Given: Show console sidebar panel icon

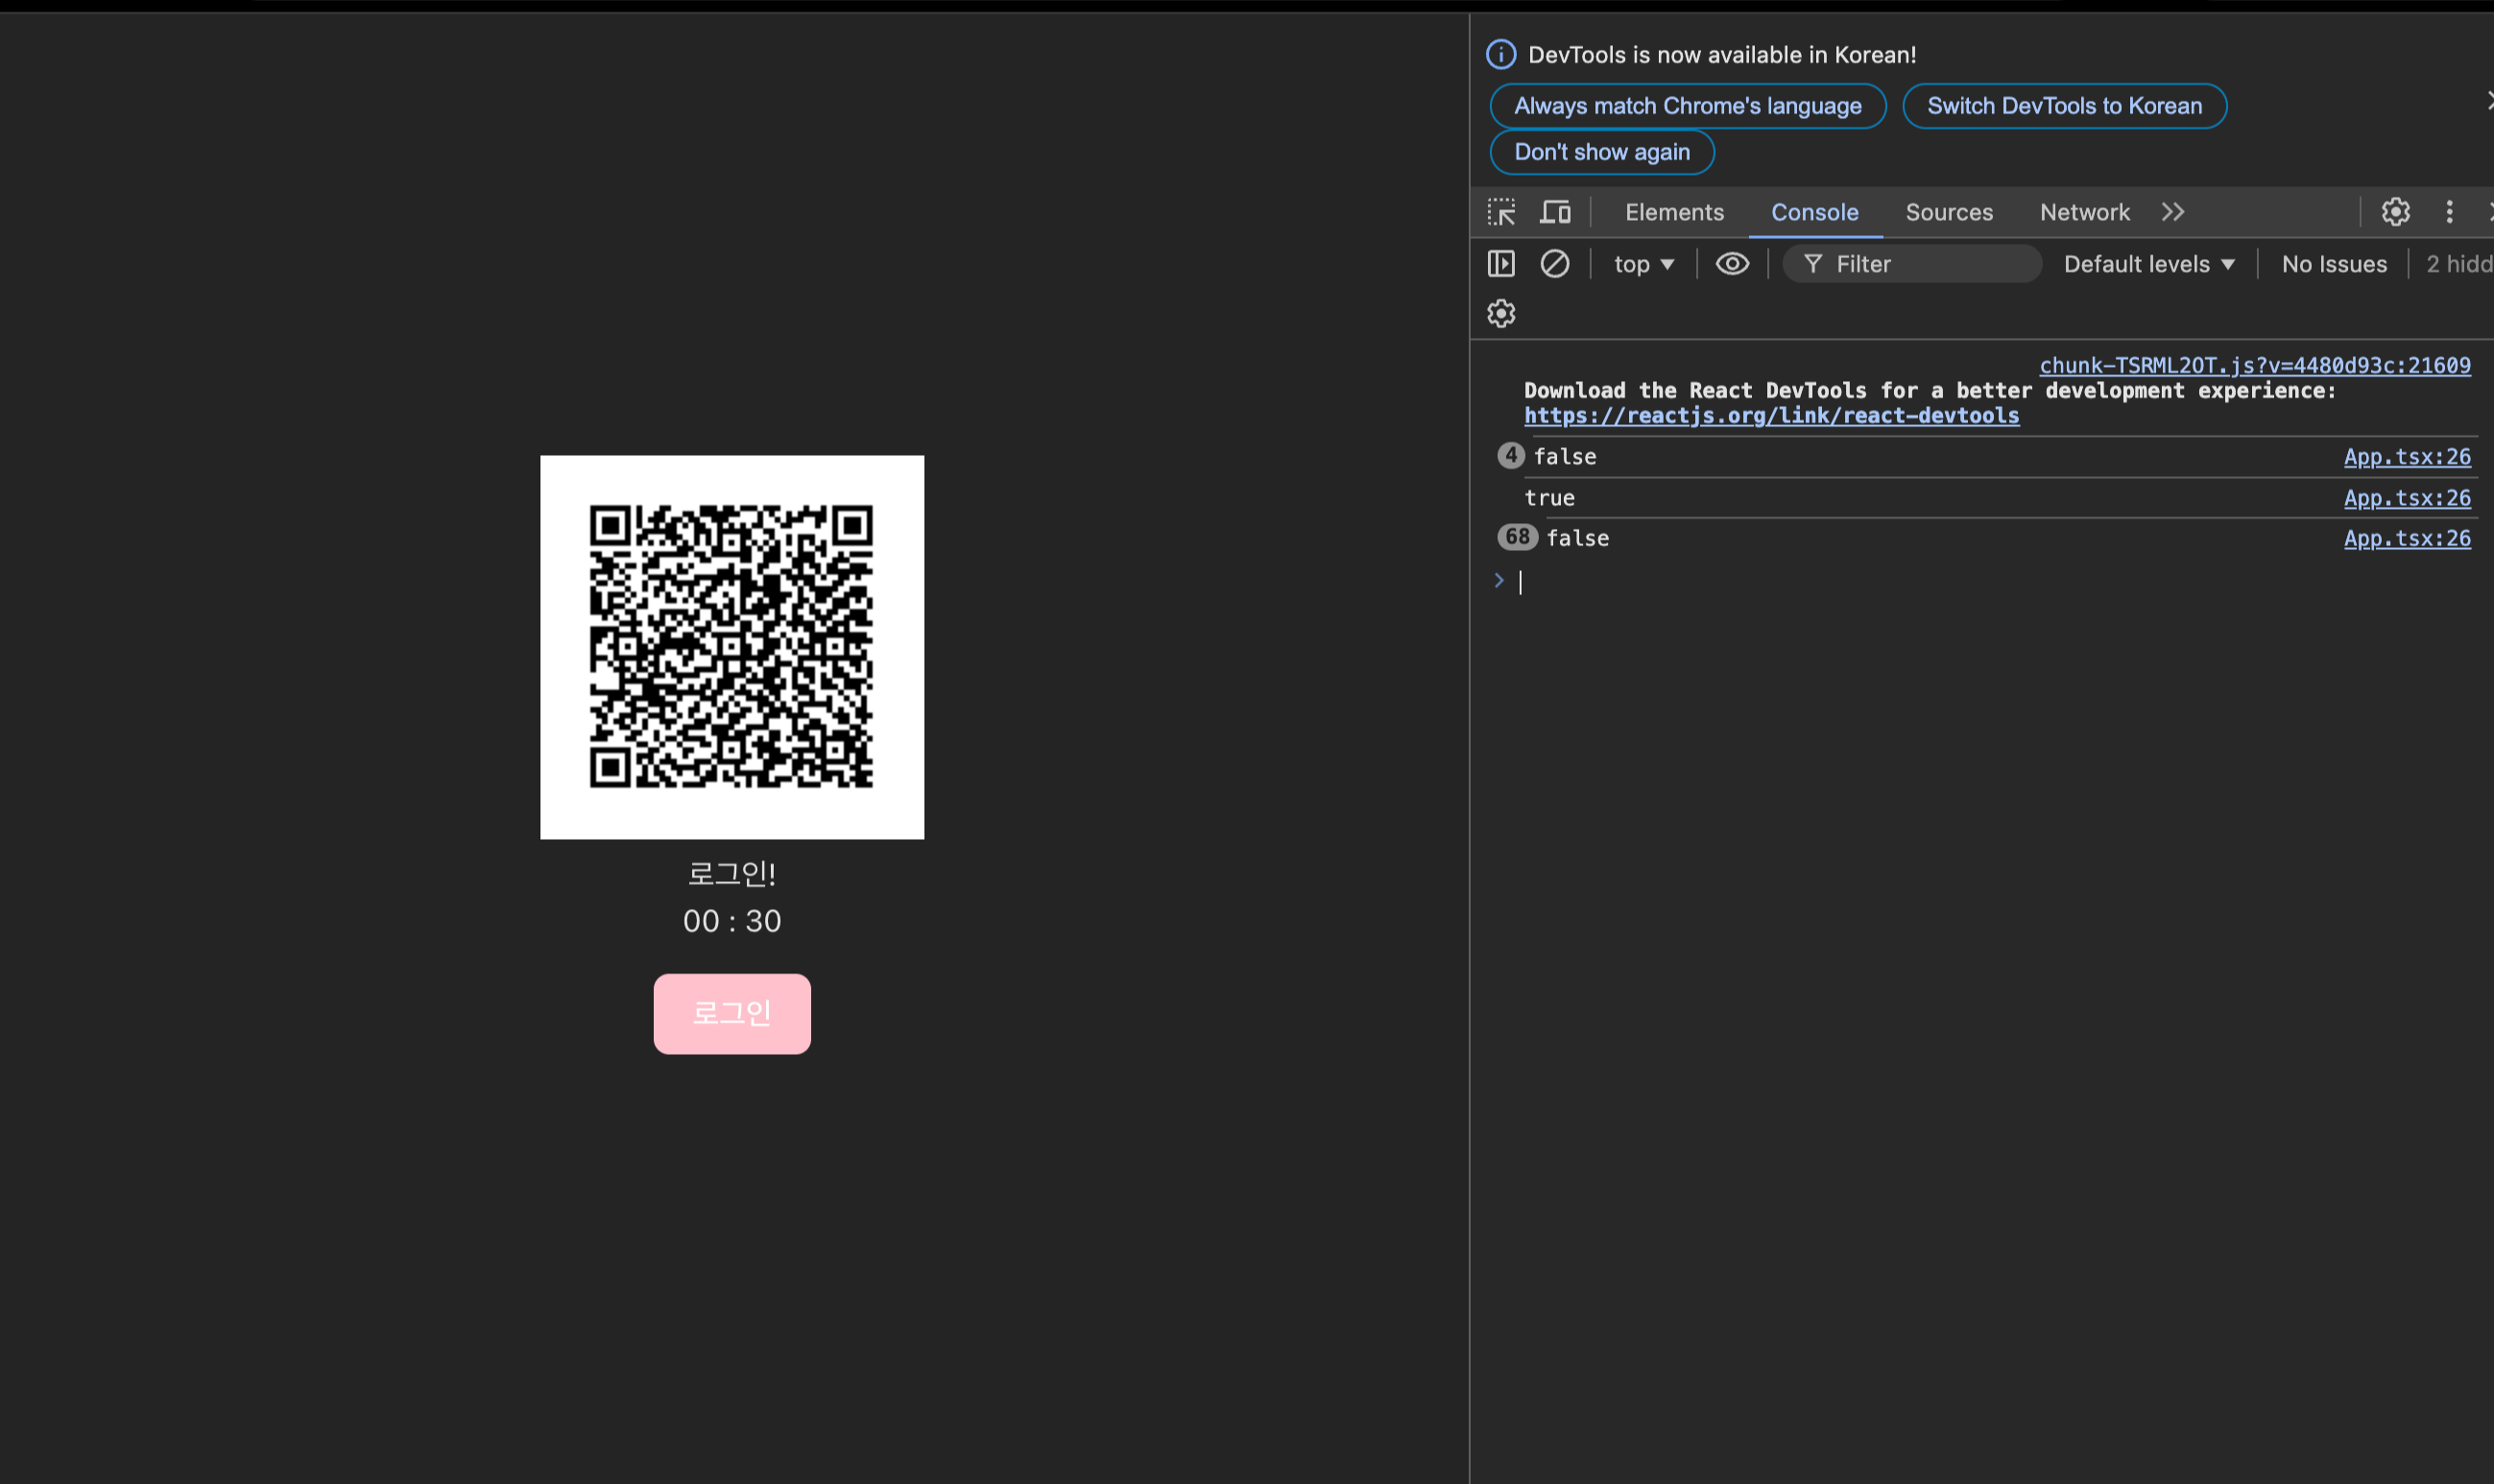Looking at the screenshot, I should click(x=1501, y=264).
